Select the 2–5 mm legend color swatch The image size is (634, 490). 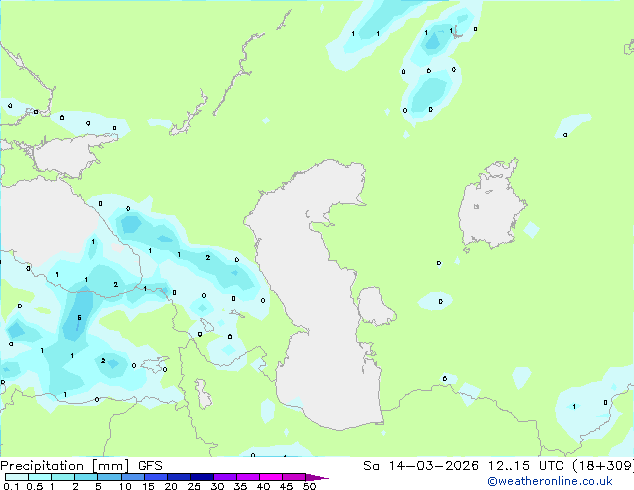point(86,477)
